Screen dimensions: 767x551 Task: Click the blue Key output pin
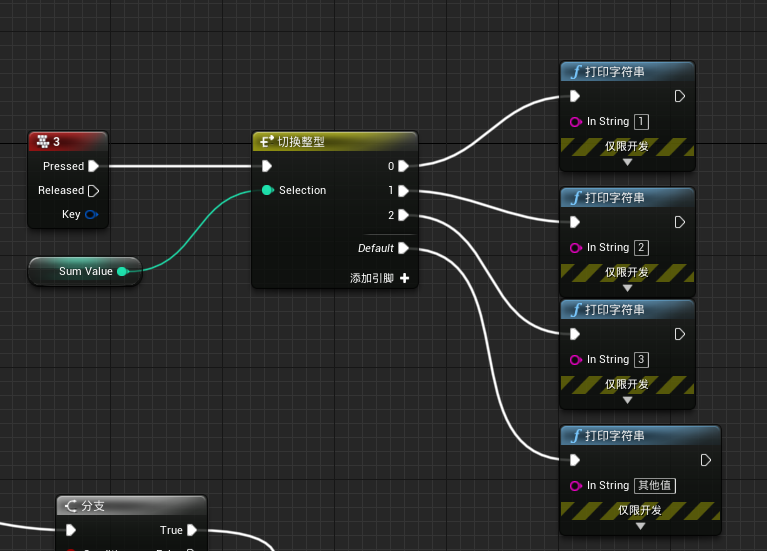91,214
